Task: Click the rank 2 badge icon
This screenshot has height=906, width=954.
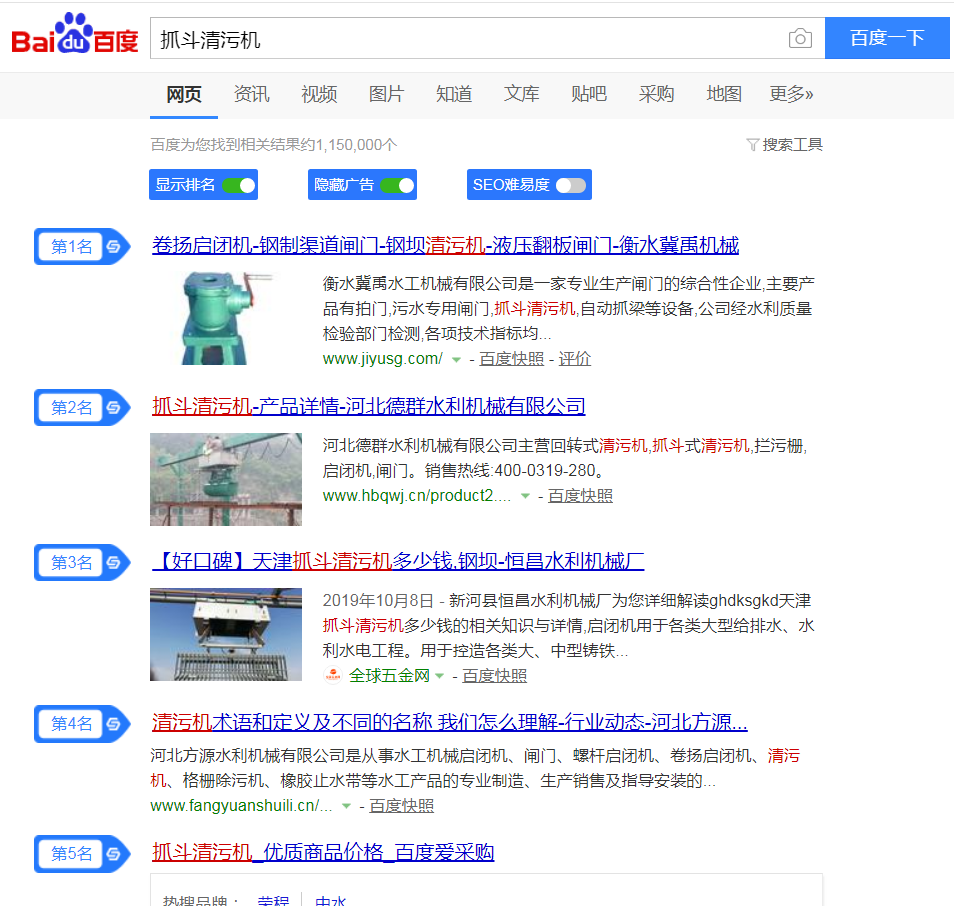Action: pyautogui.click(x=114, y=408)
